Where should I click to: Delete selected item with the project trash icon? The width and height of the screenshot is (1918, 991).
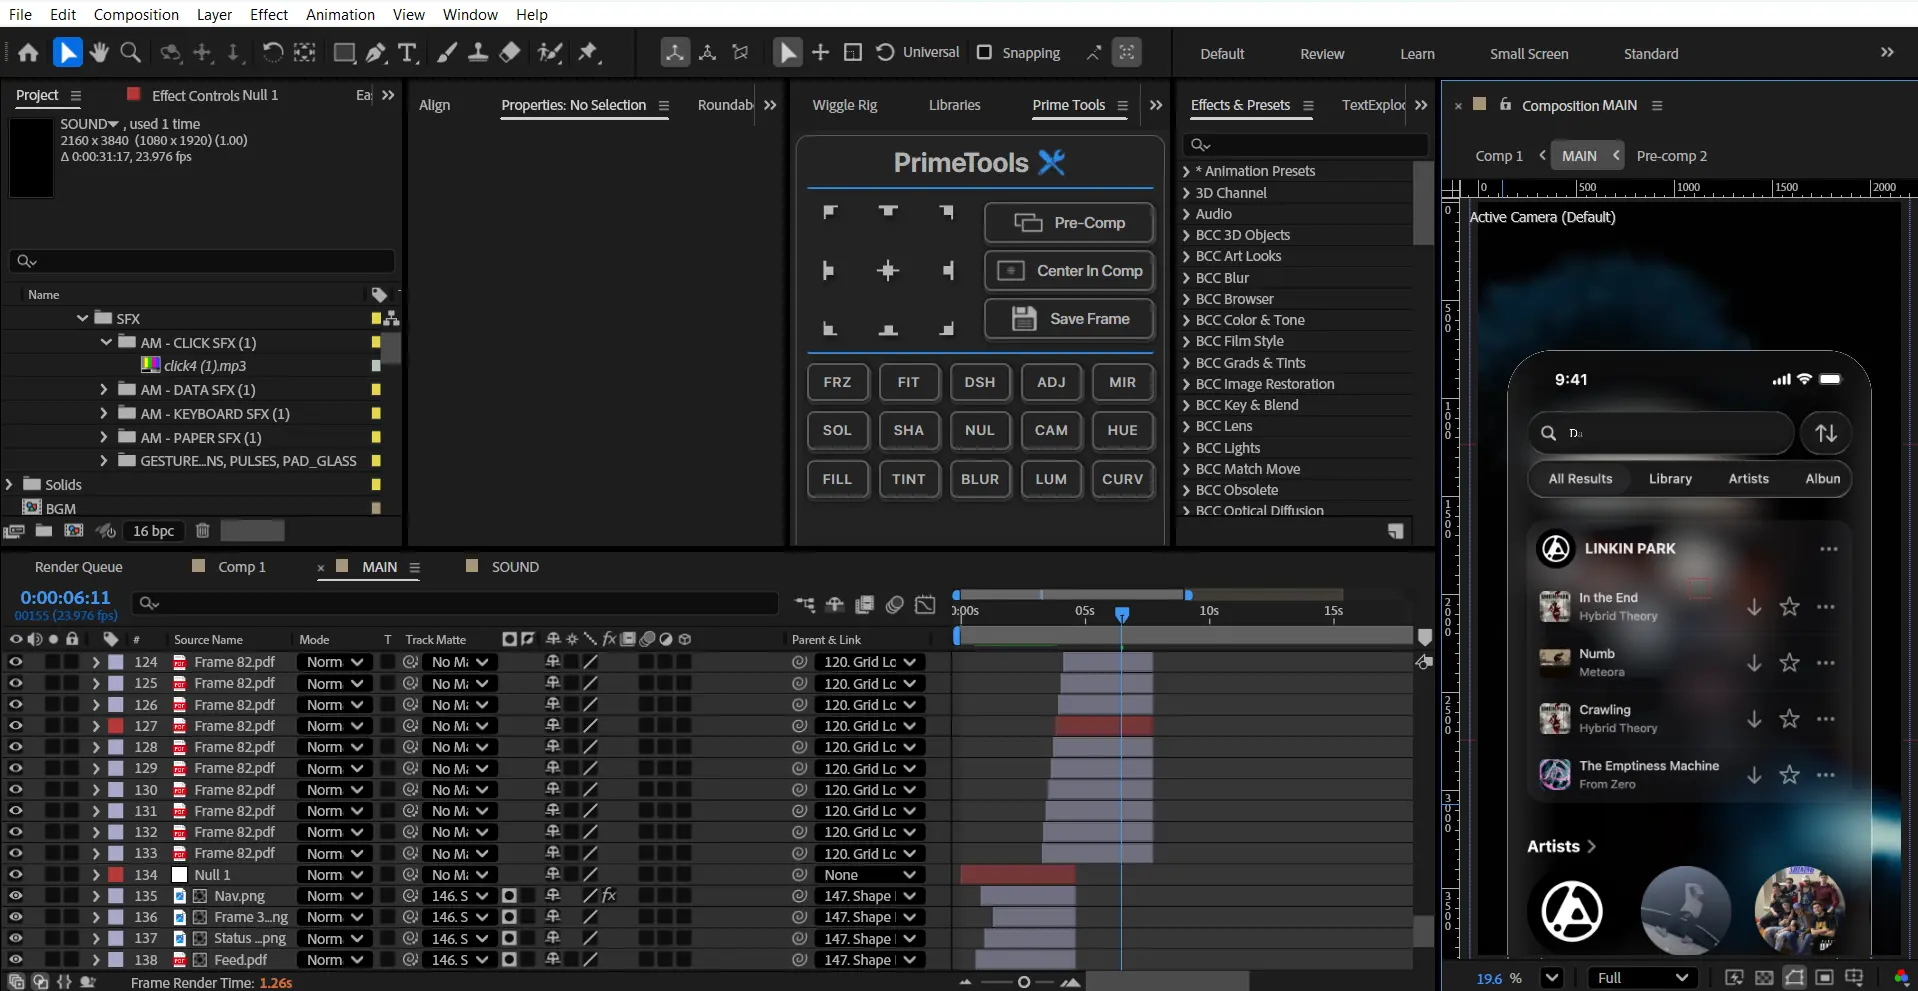tap(202, 531)
